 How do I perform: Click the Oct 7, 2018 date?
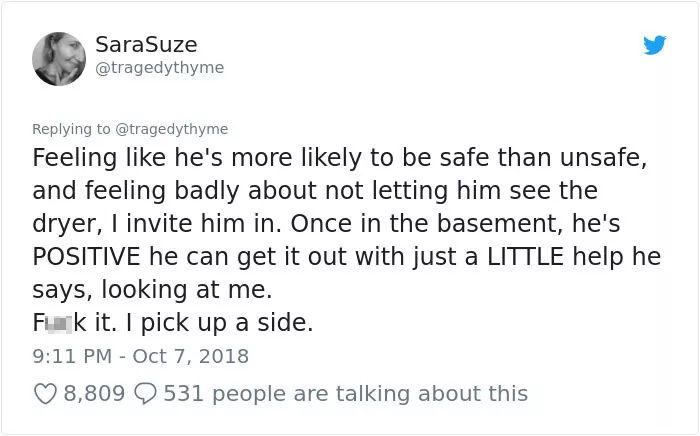(191, 356)
